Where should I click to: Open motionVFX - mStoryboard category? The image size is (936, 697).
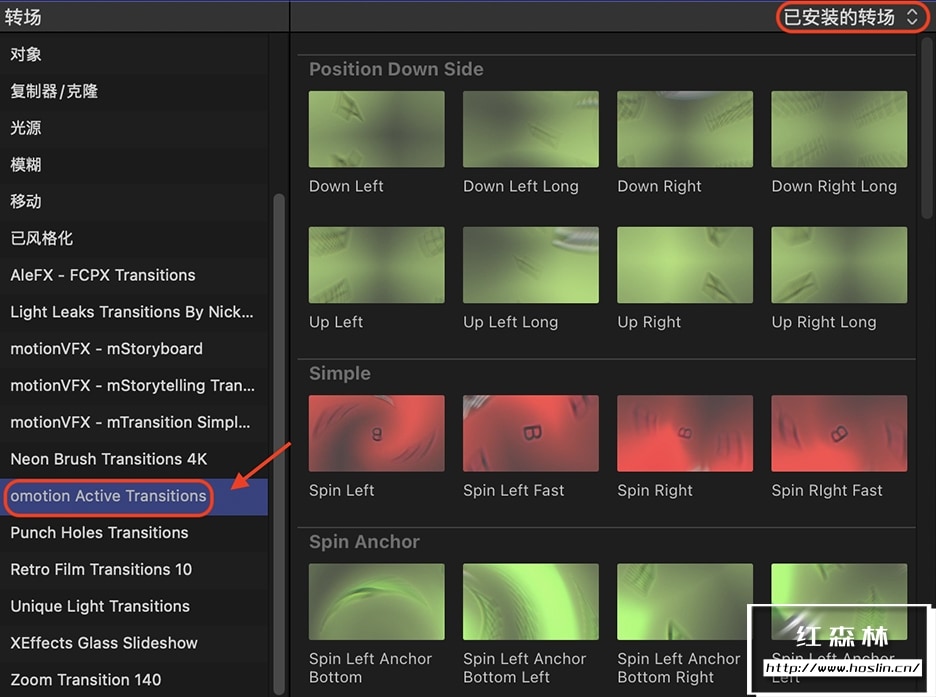[106, 349]
